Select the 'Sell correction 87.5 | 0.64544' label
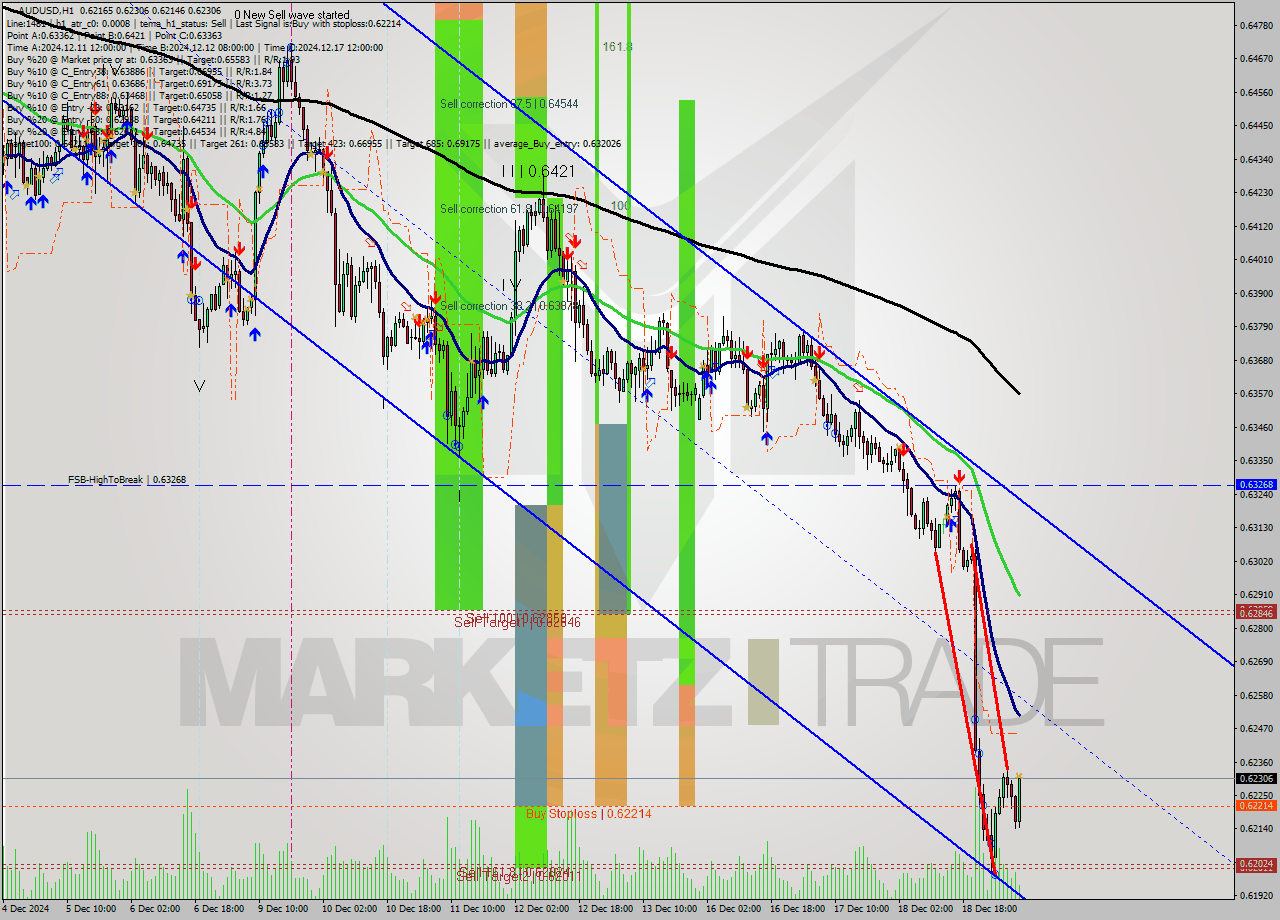Viewport: 1280px width, 920px height. (x=509, y=104)
